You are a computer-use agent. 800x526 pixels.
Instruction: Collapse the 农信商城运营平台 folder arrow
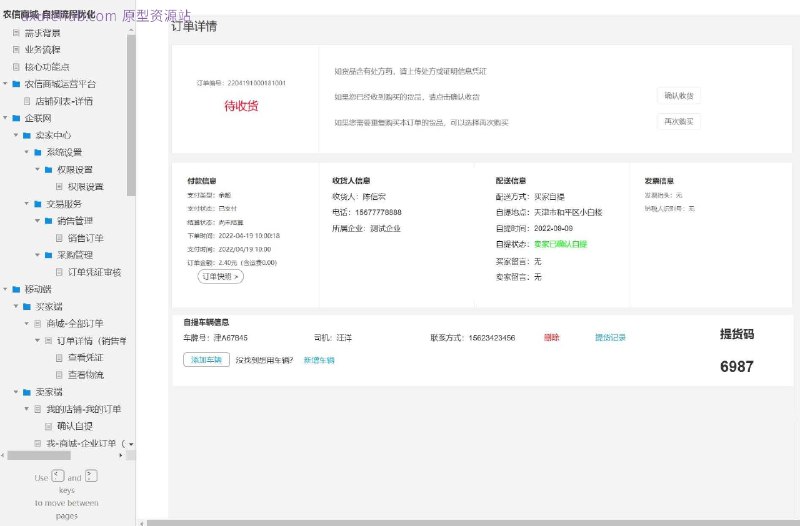[5, 84]
